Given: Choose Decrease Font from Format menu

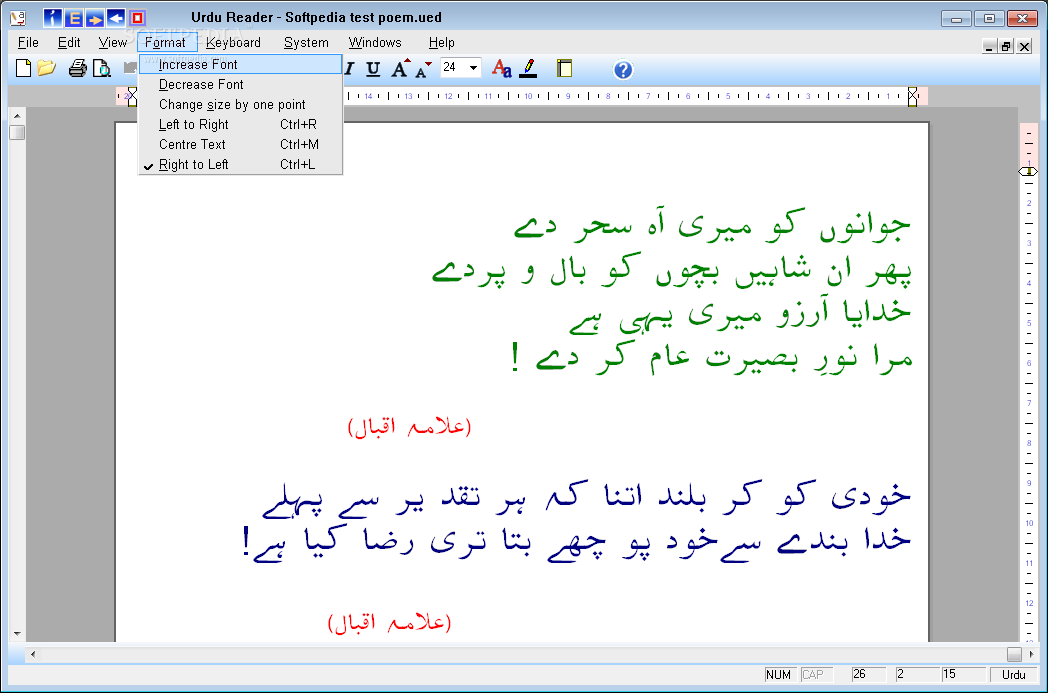Looking at the screenshot, I should pyautogui.click(x=241, y=85).
